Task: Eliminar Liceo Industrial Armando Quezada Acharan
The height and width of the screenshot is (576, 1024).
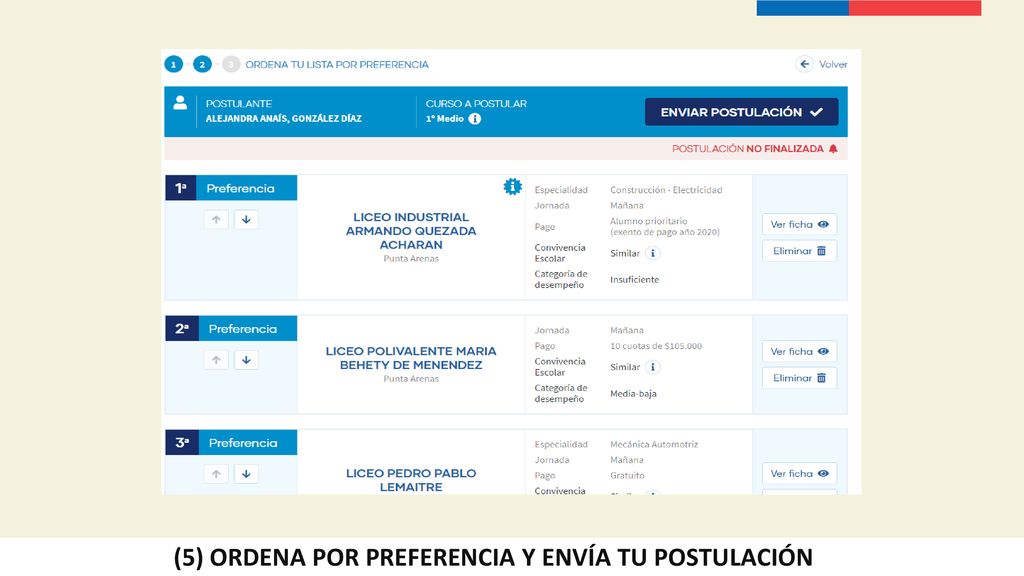Action: pyautogui.click(x=799, y=251)
